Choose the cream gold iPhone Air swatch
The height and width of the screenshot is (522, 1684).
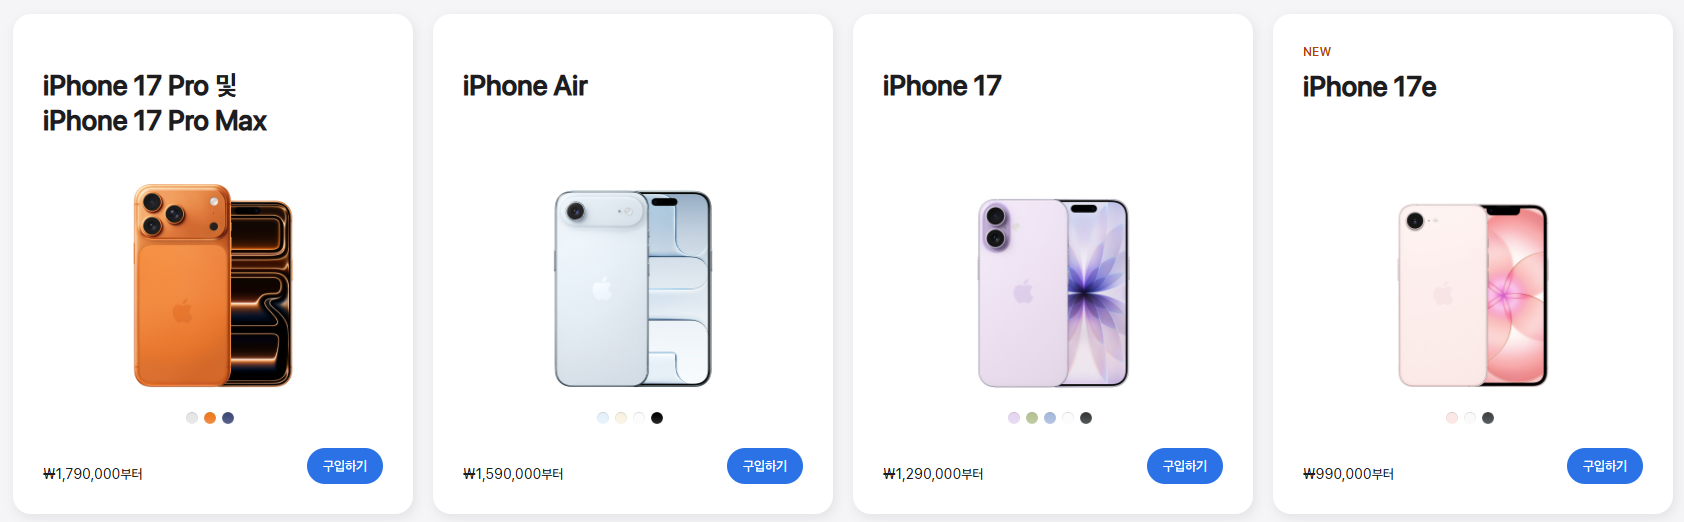coord(621,418)
